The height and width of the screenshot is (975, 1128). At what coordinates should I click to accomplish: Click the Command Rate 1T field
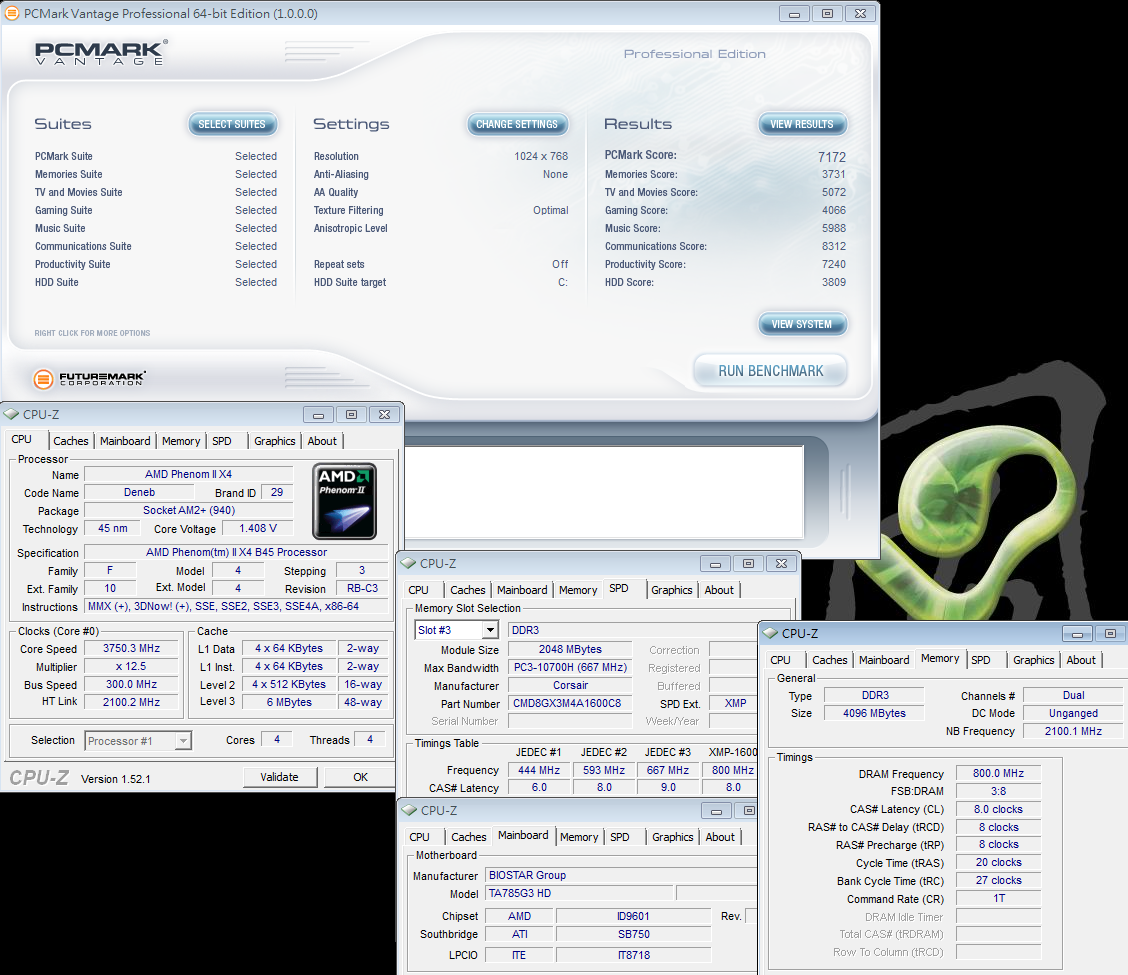coord(998,899)
